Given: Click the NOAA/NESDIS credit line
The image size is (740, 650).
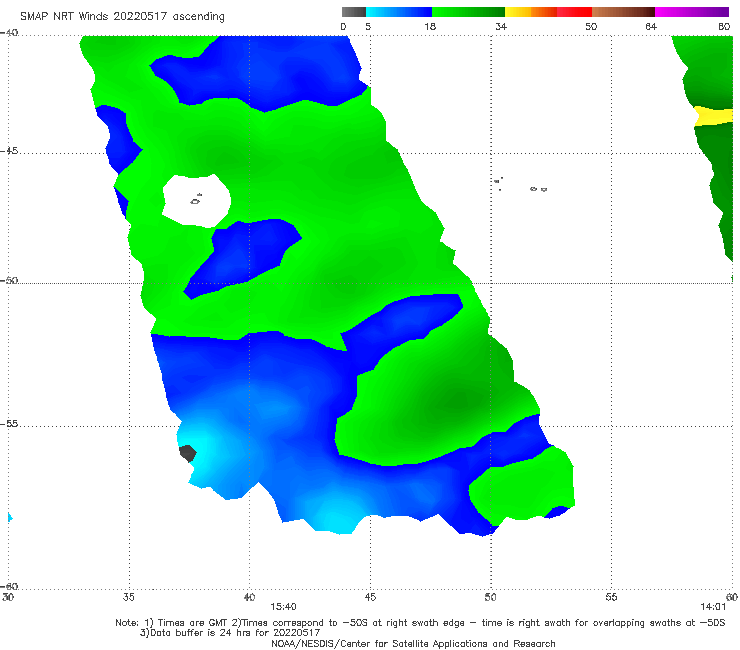Looking at the screenshot, I should point(413,643).
